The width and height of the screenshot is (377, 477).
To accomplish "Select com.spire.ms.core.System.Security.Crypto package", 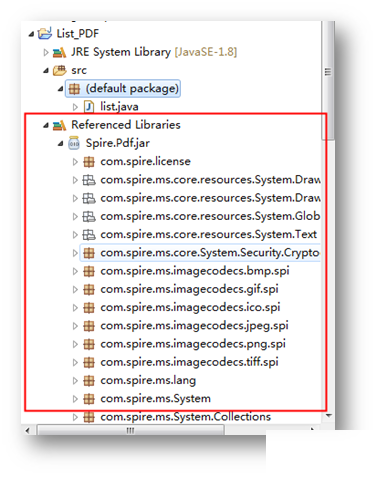I will [x=210, y=253].
